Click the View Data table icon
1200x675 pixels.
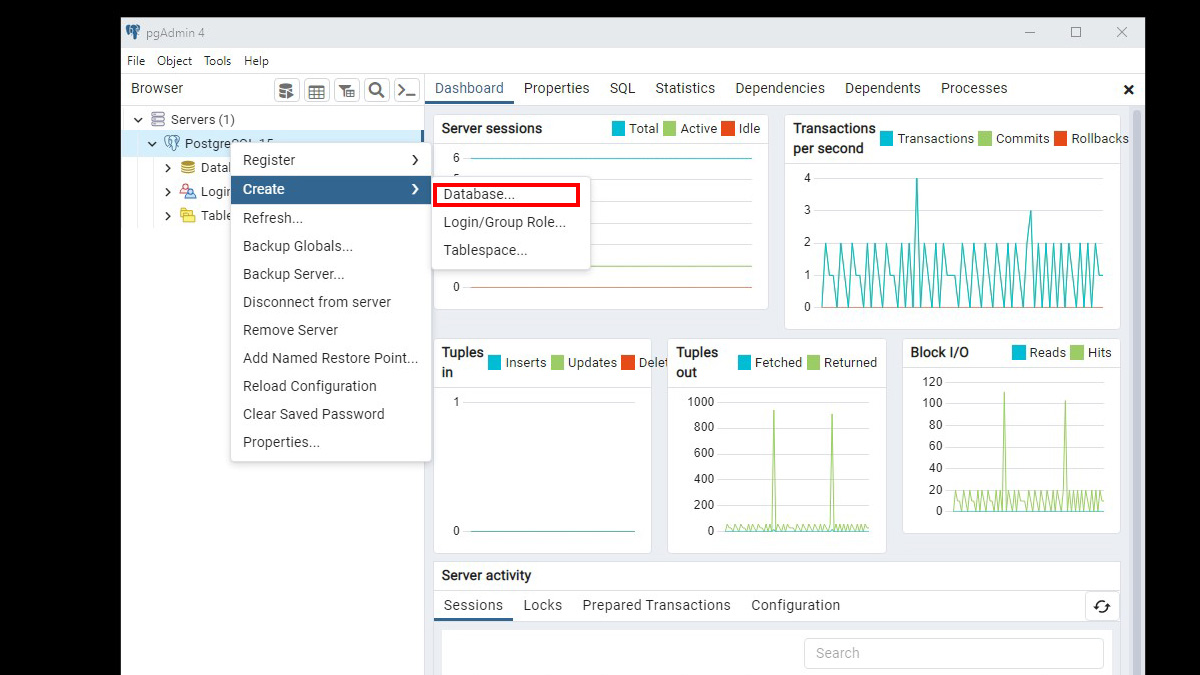pyautogui.click(x=317, y=91)
